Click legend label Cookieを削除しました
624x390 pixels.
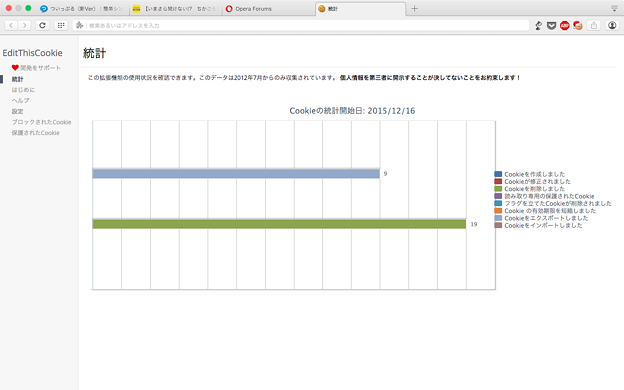[534, 189]
